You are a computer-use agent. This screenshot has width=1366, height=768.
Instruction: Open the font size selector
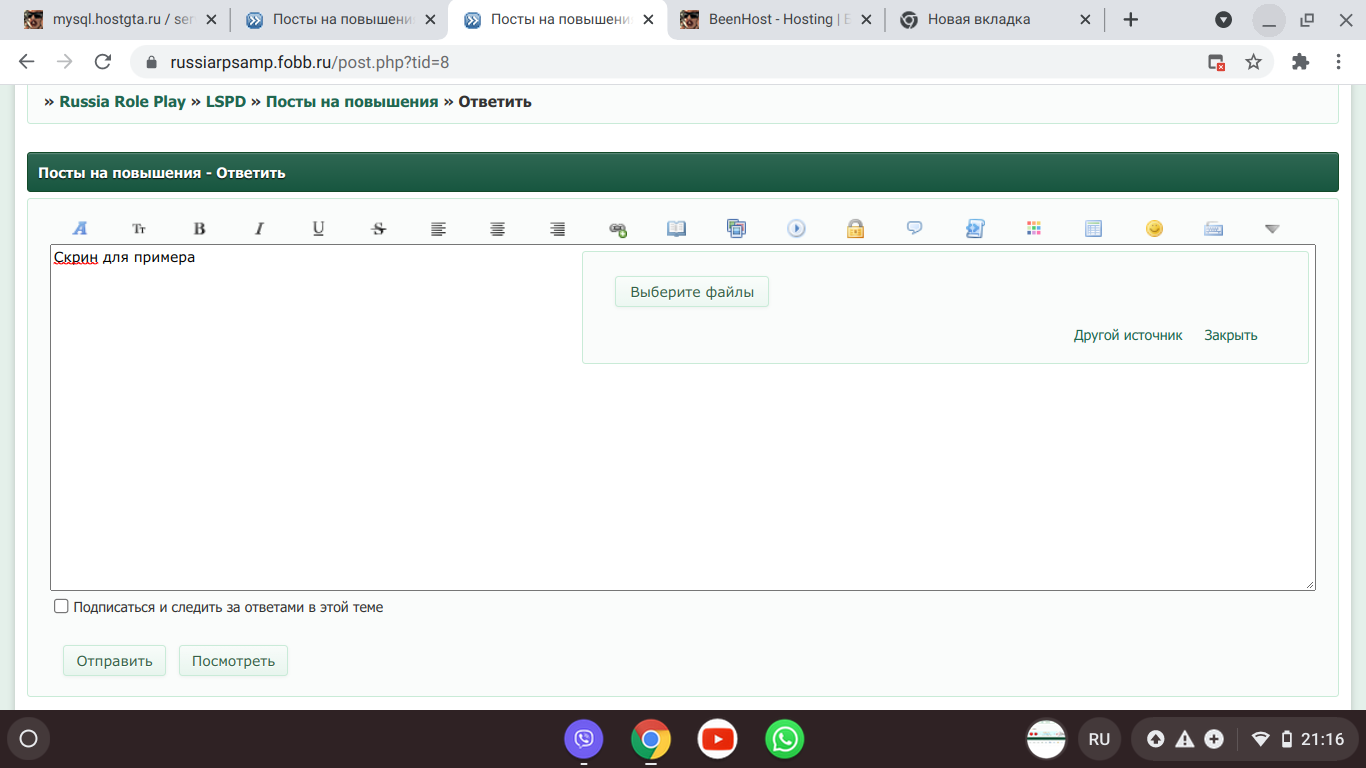[x=139, y=229]
